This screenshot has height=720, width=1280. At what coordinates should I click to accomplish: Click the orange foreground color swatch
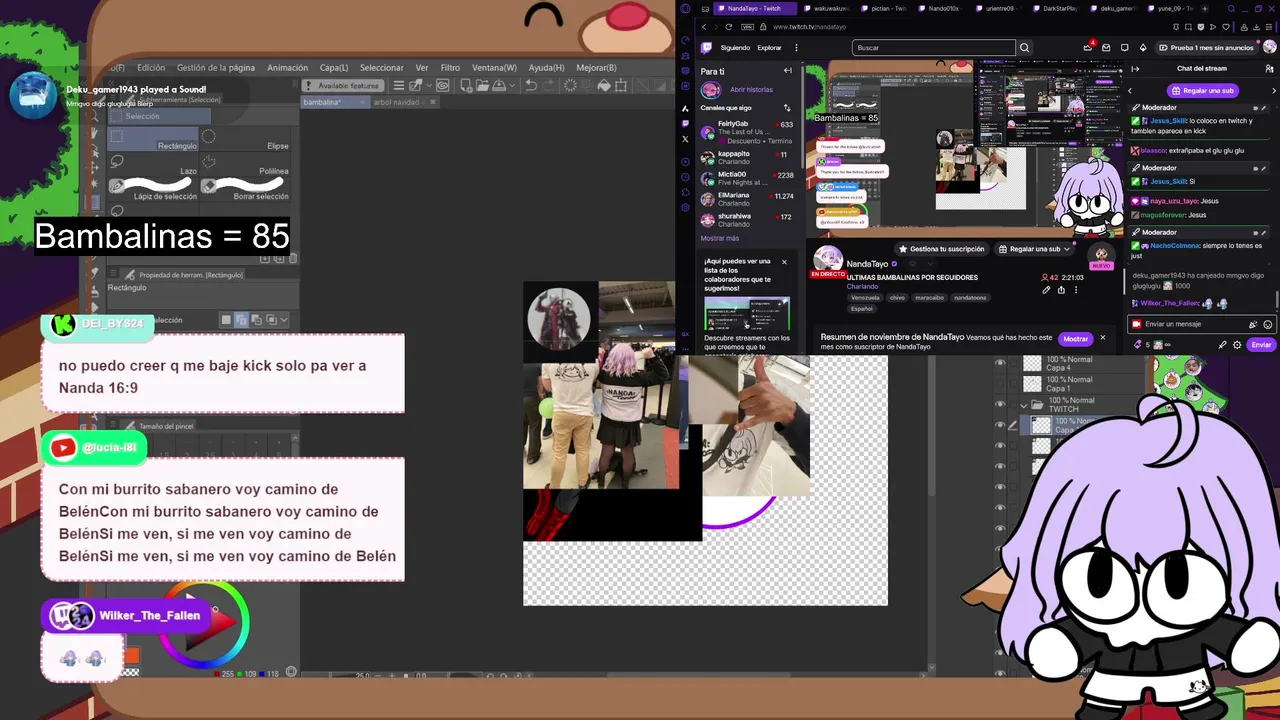click(x=132, y=656)
